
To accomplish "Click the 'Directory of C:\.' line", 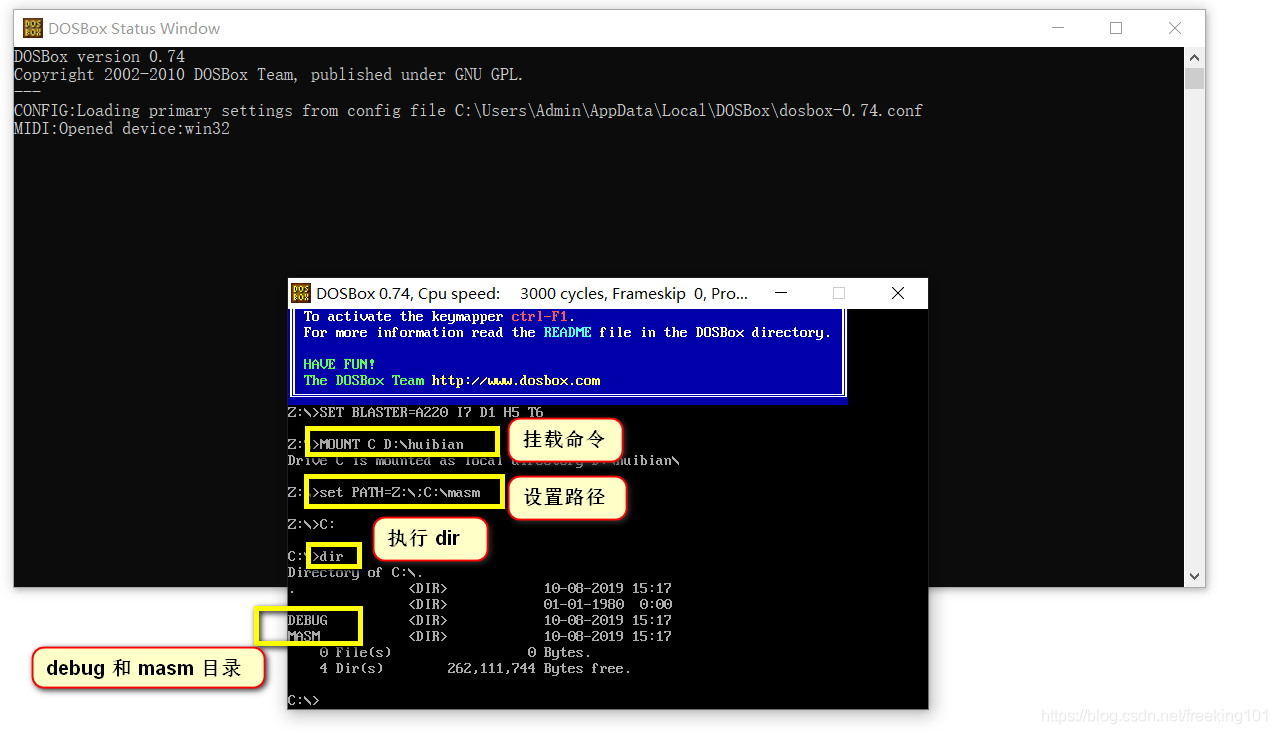I will 355,572.
